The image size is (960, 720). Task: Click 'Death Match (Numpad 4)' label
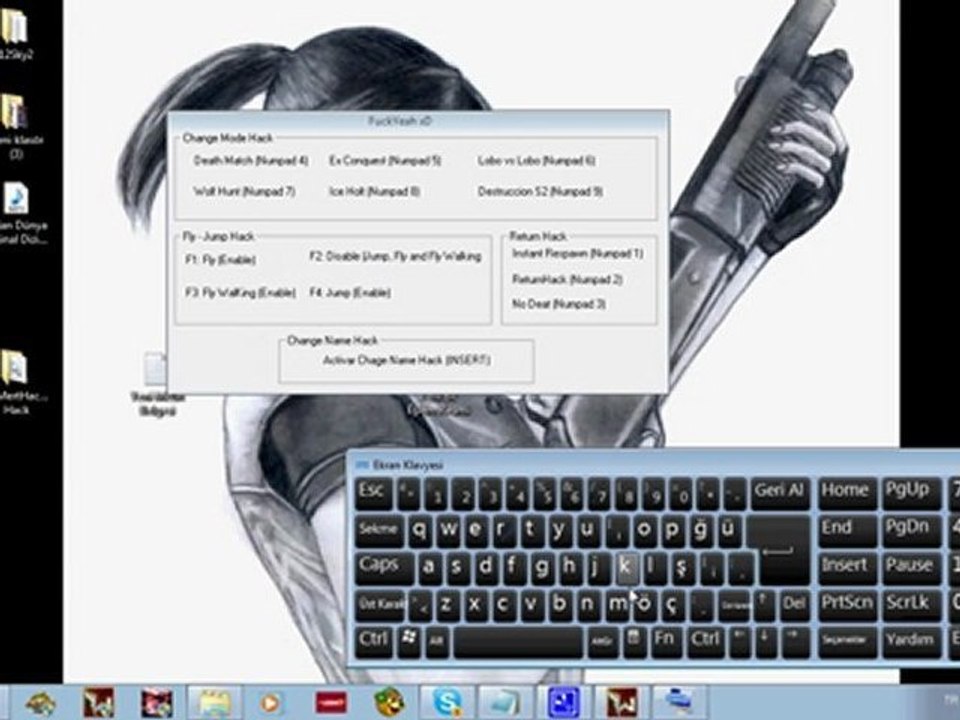(251, 161)
